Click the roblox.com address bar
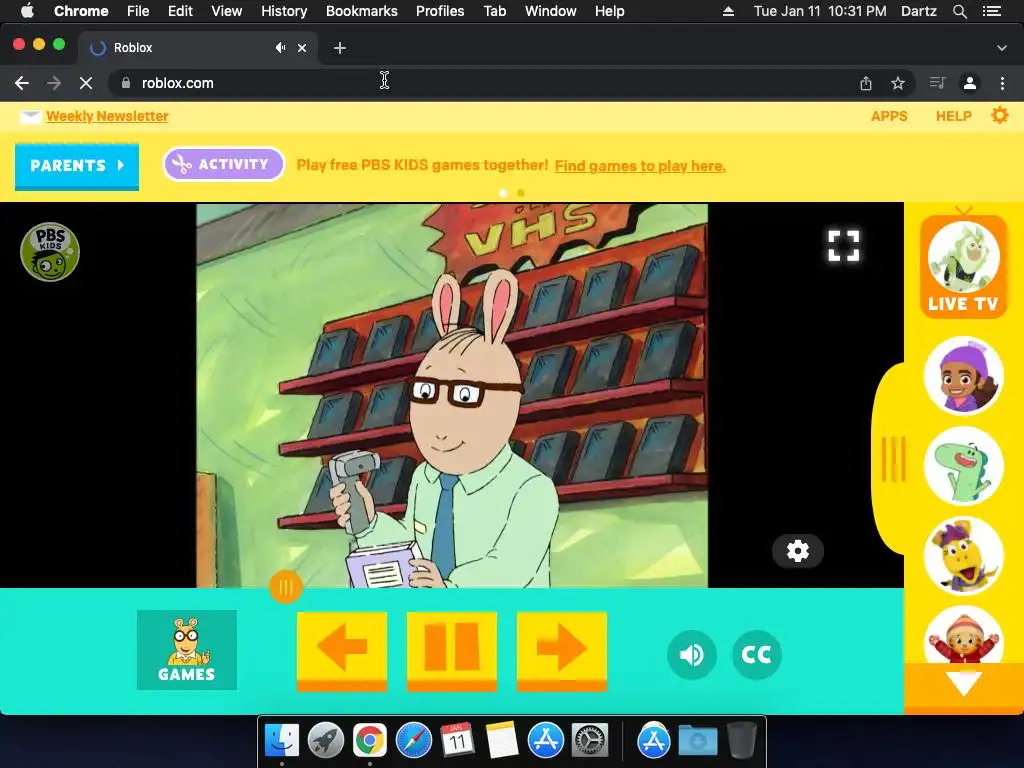 click(x=482, y=83)
